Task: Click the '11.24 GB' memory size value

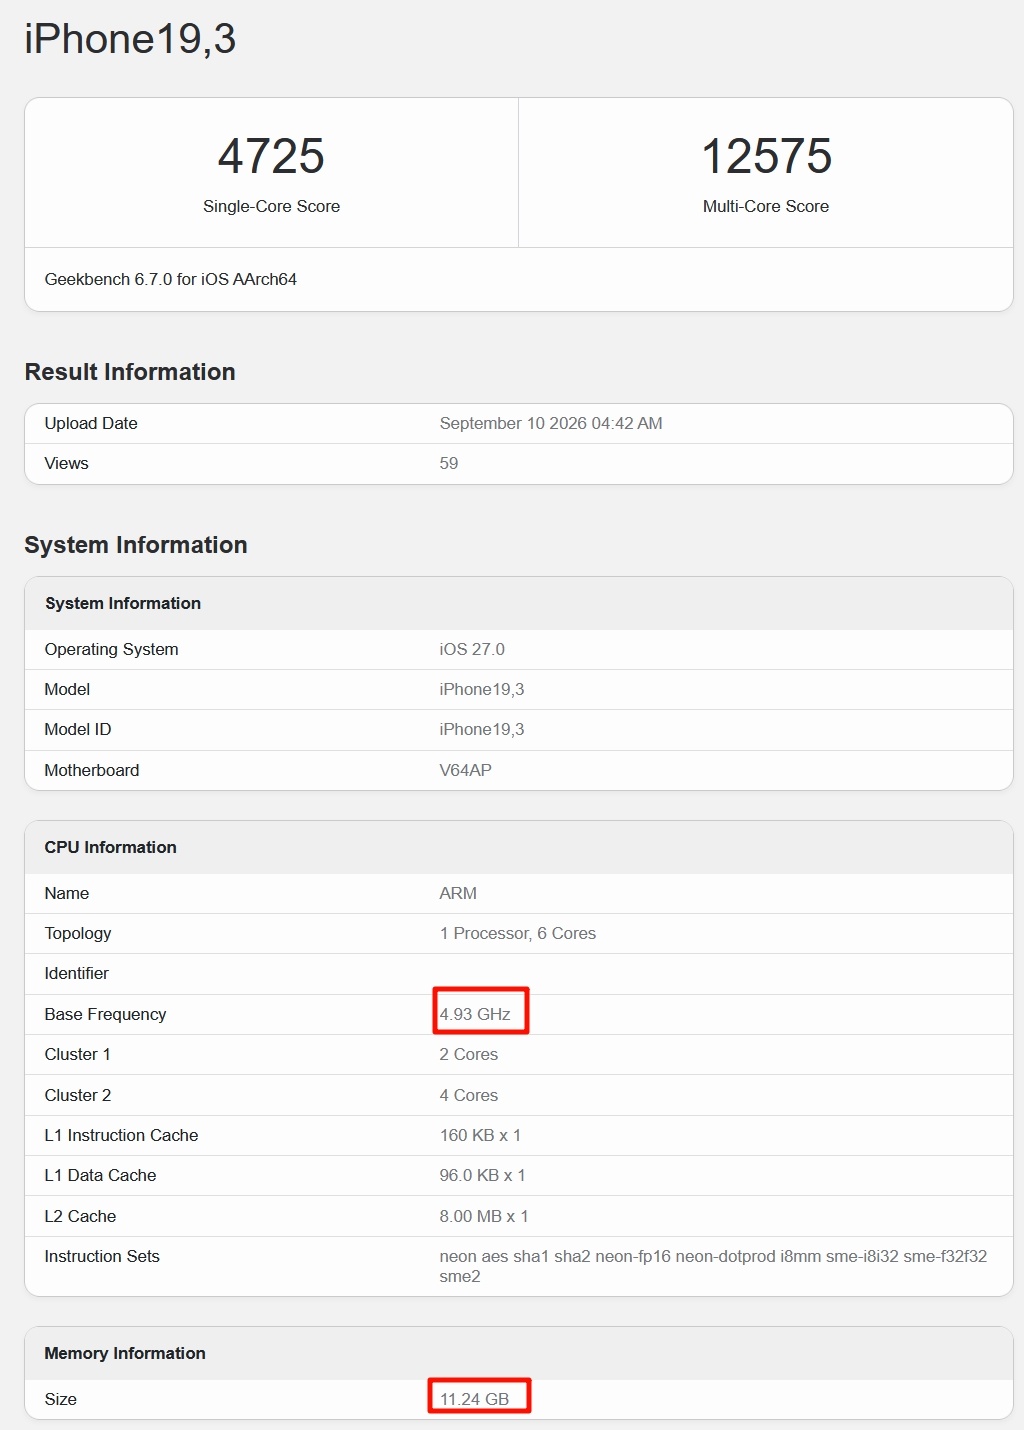Action: pyautogui.click(x=475, y=1399)
